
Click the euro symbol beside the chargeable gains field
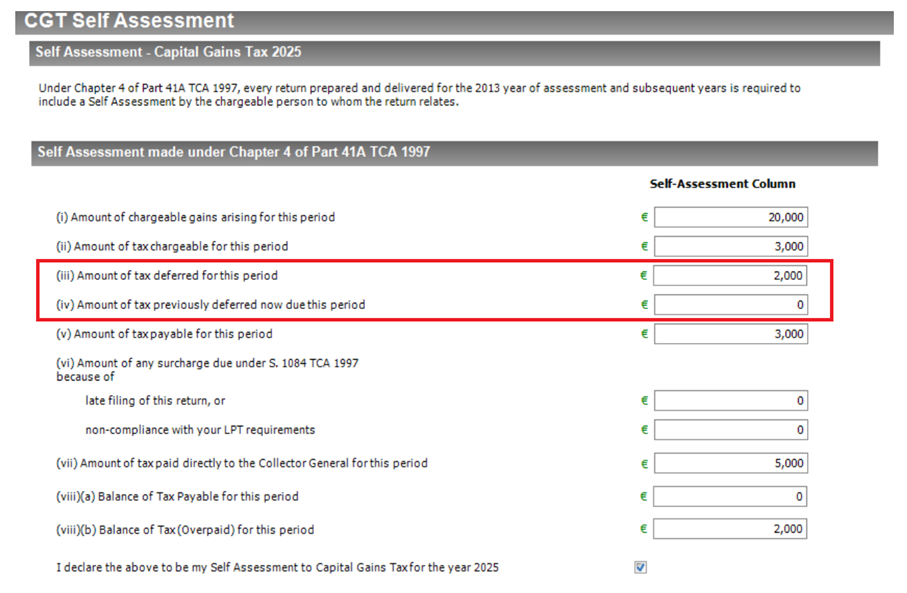[644, 218]
